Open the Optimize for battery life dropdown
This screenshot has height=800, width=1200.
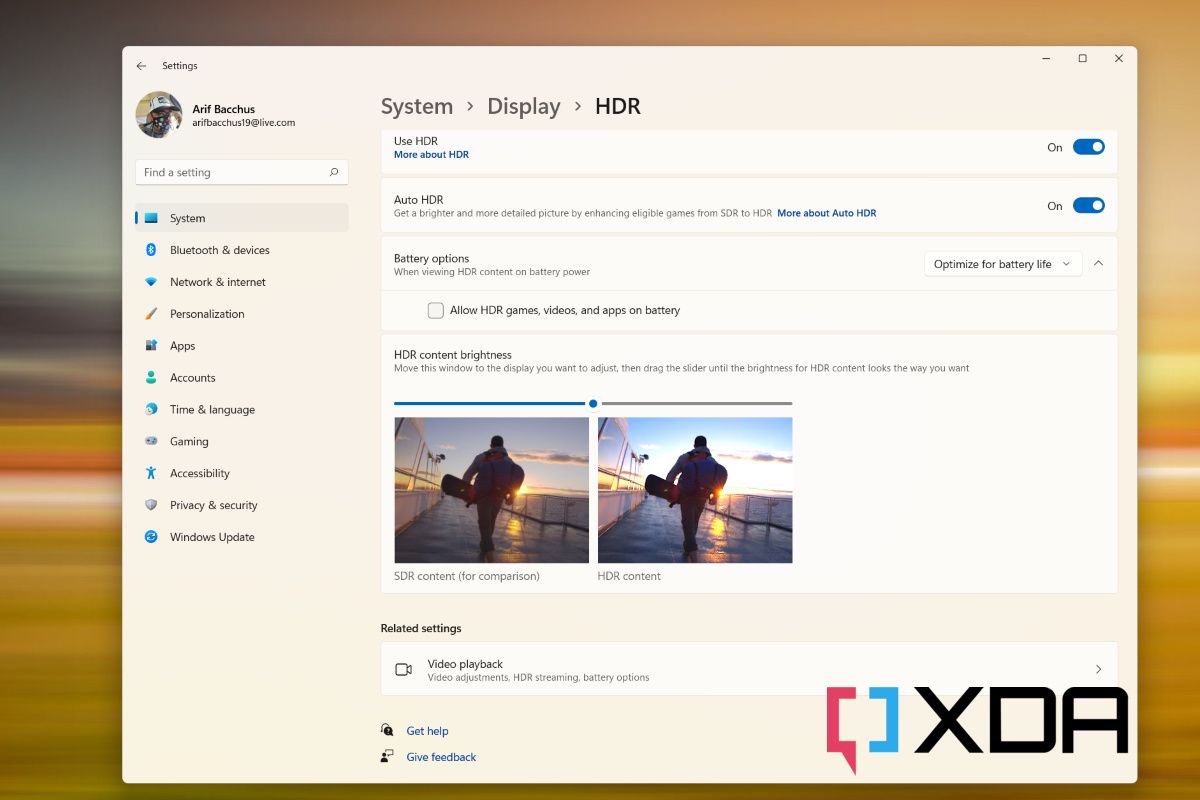1002,263
